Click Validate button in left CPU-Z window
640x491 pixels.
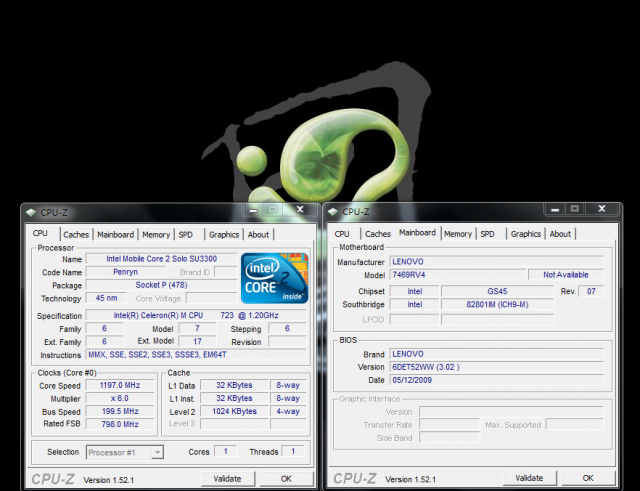[x=227, y=479]
